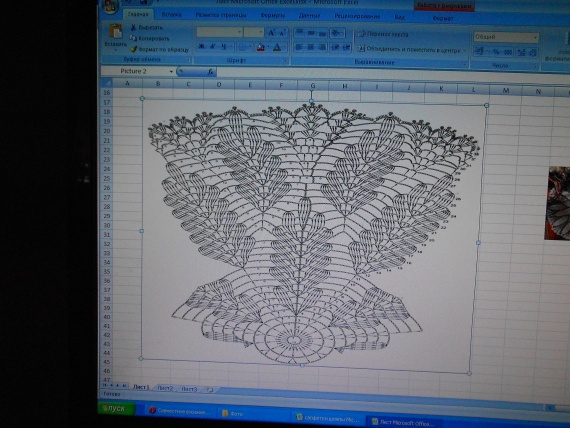Click the insert function fx icon
Screen dimensions: 570x428
[210, 72]
